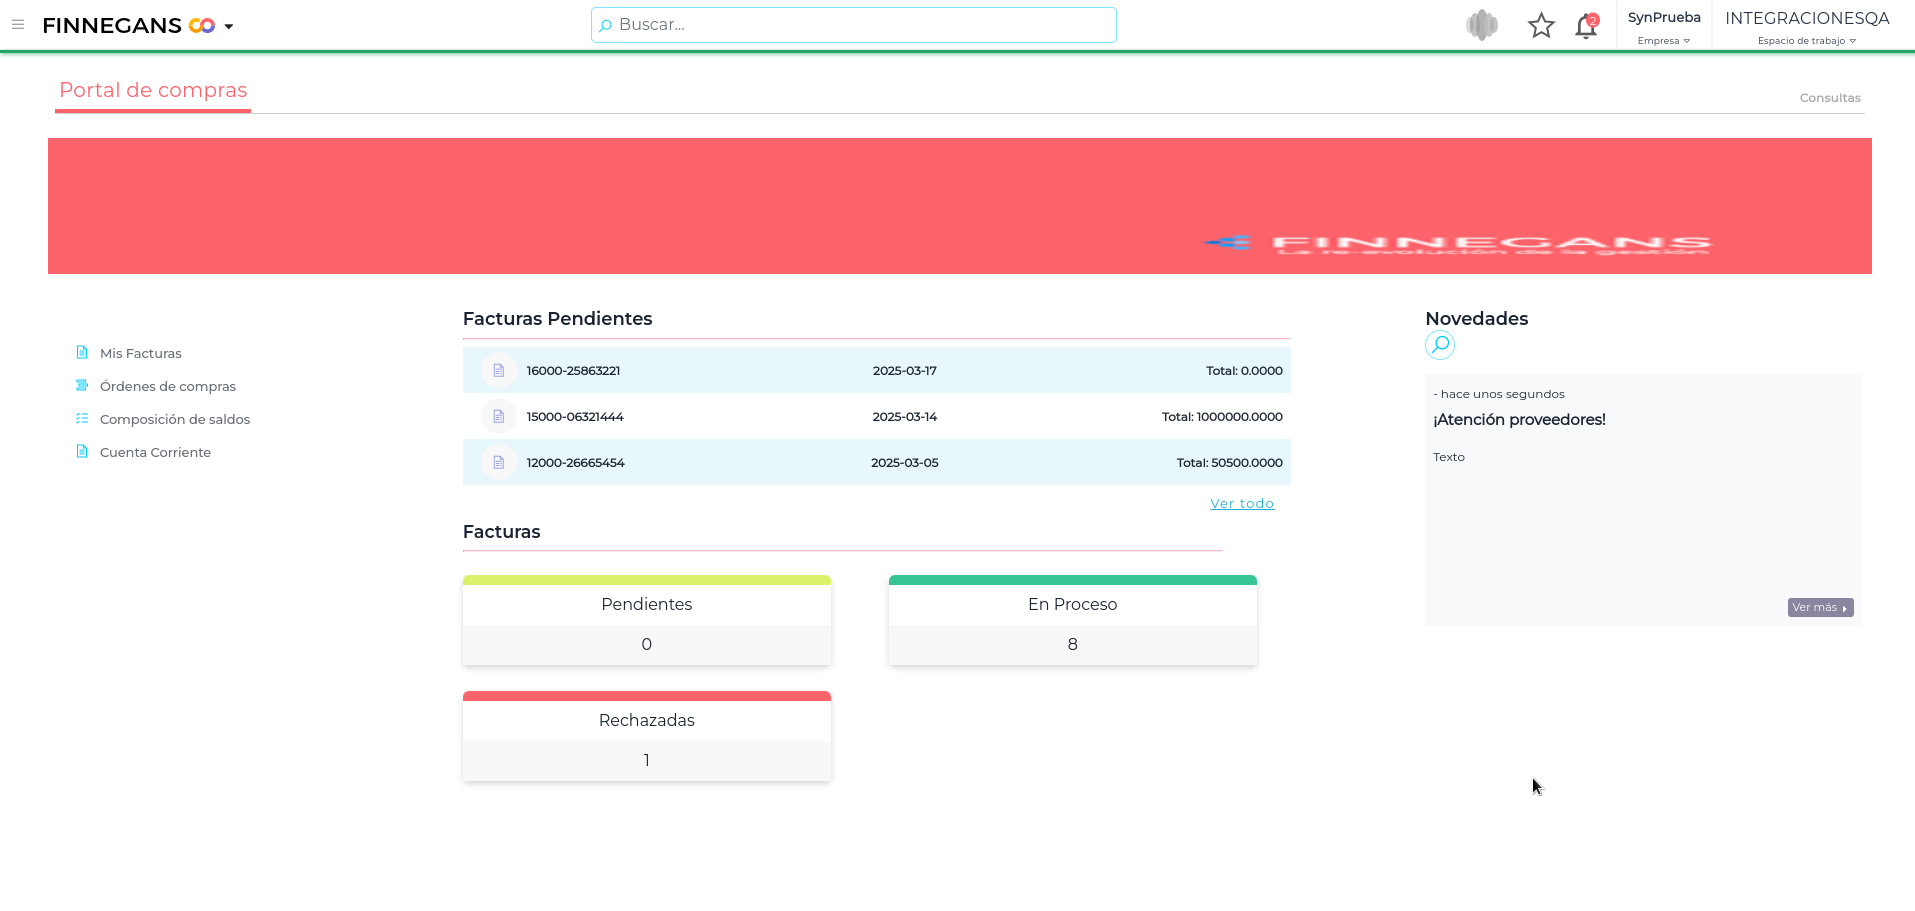Screen dimensions: 1915x911
Task: Open the hamburger menu icon
Action: [x=18, y=25]
